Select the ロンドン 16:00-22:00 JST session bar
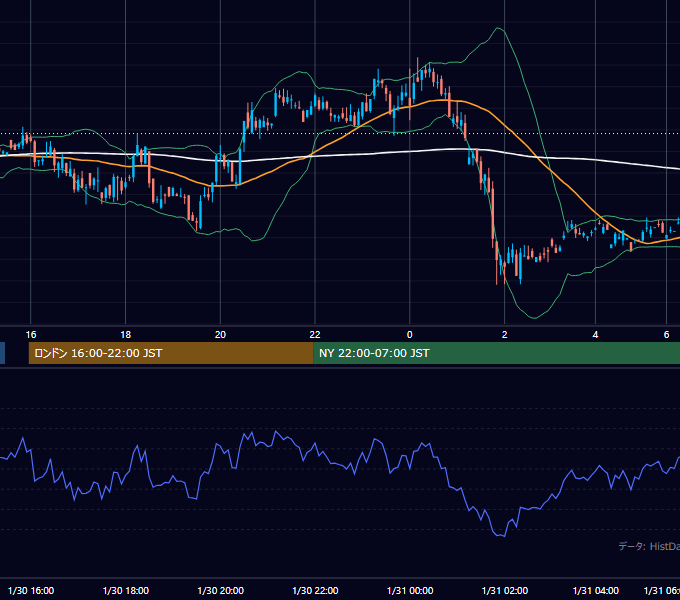This screenshot has width=680, height=600. click(x=171, y=353)
